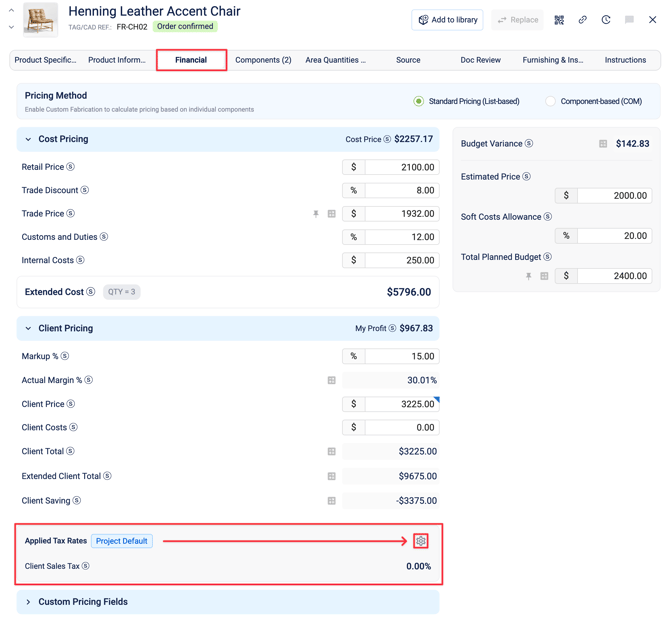This screenshot has height=632, width=670.
Task: Expand the Custom Pricing Fields section
Action: [x=28, y=602]
